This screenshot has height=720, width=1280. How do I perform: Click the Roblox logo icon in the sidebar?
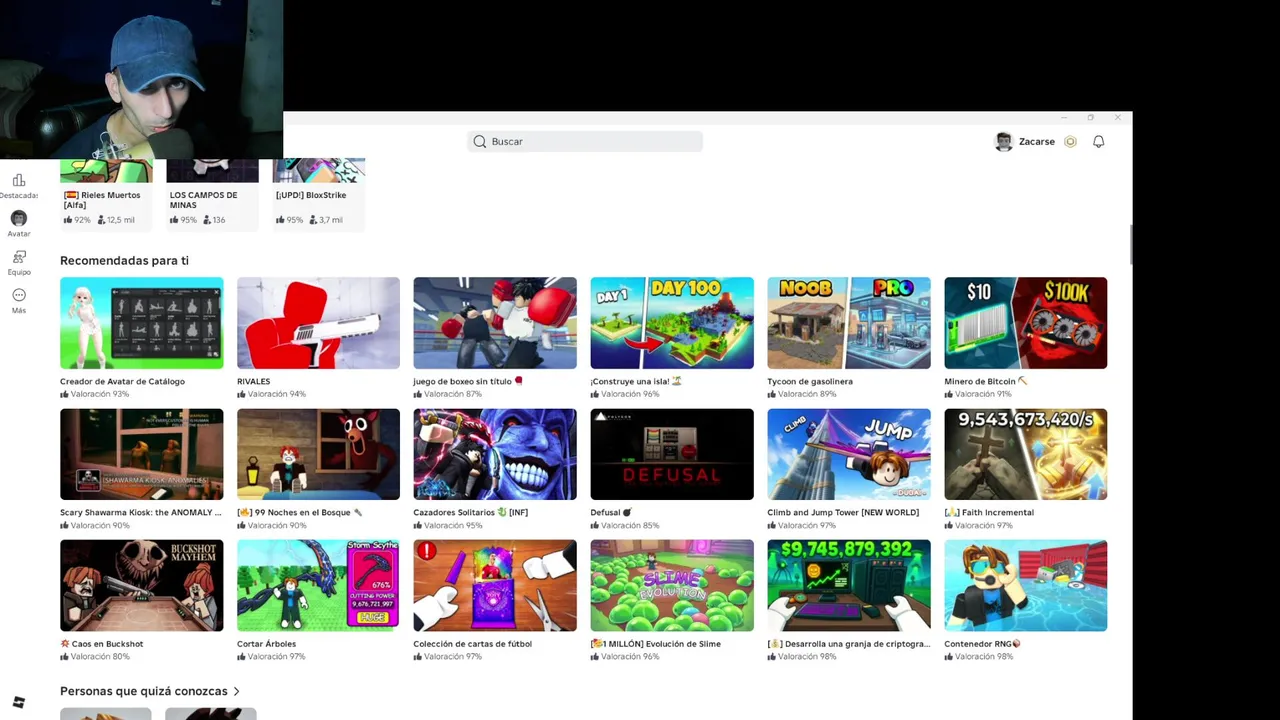[18, 703]
